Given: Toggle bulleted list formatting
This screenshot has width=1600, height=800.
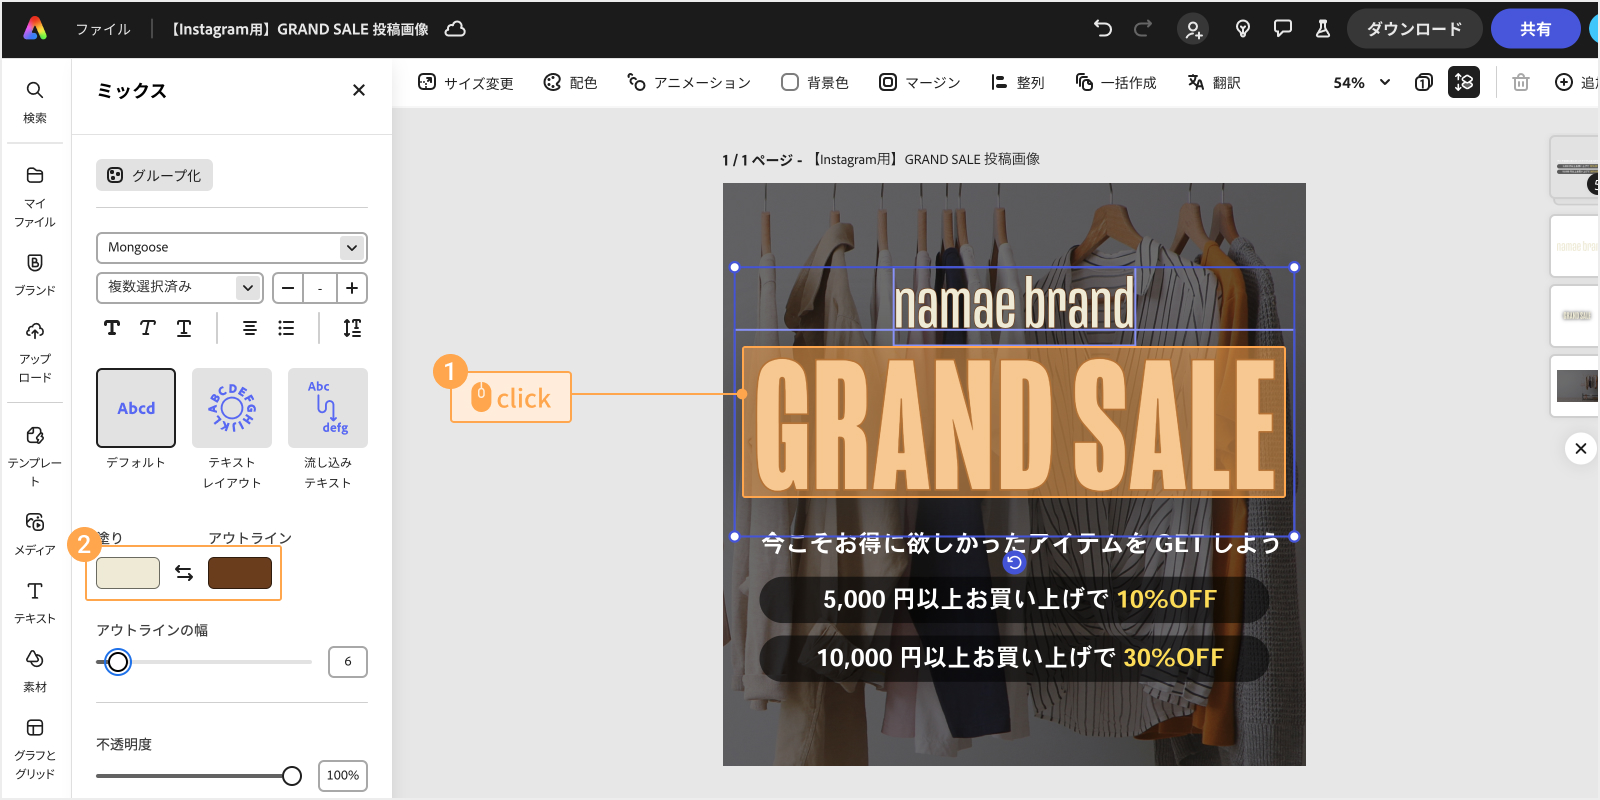Looking at the screenshot, I should [286, 328].
